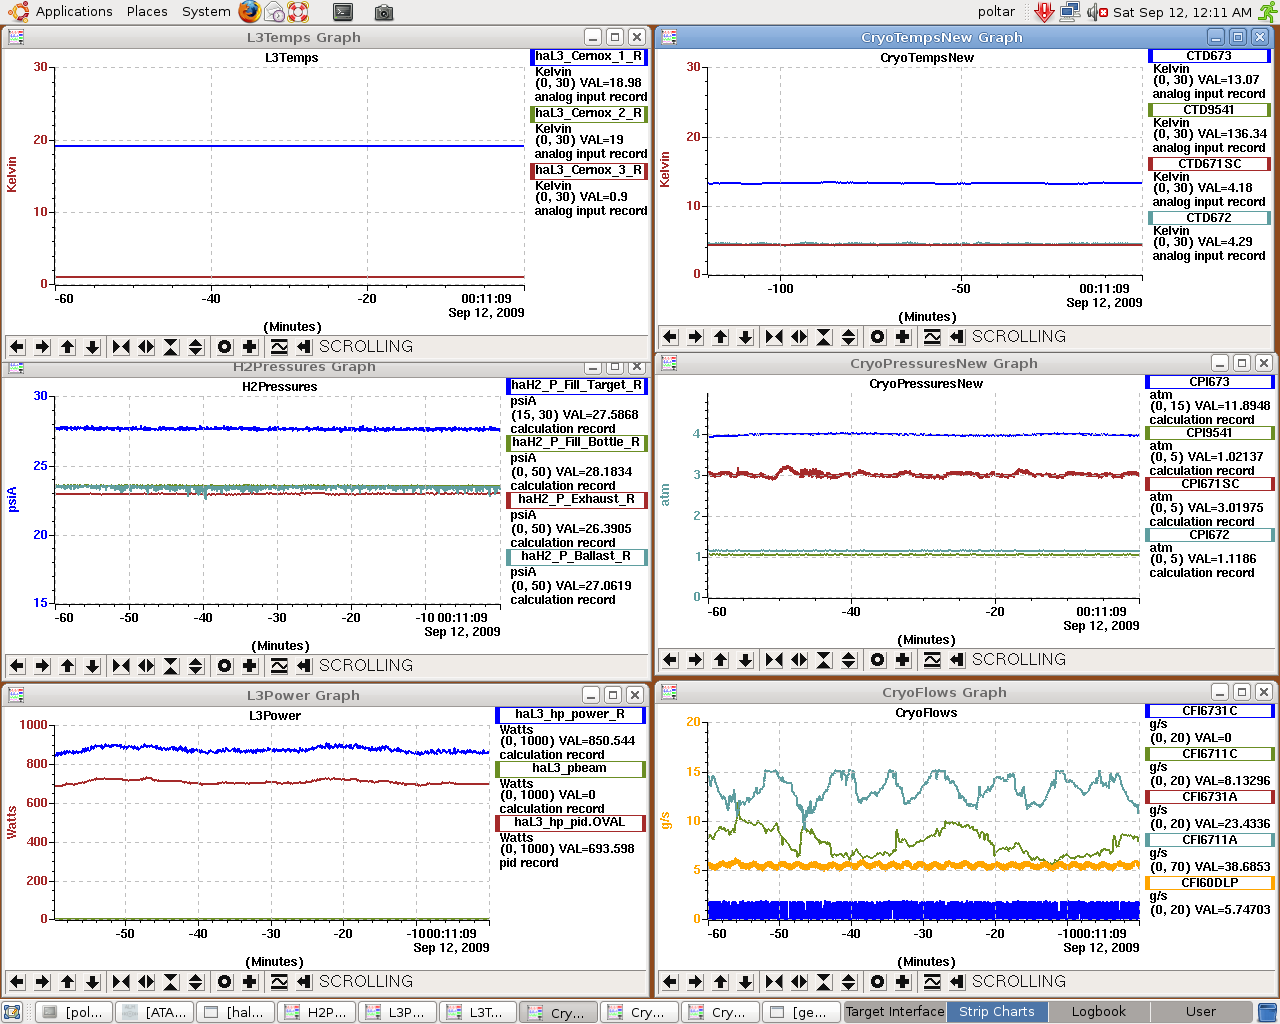
Task: Toggle scroll mode in L3Power graph
Action: 304,982
